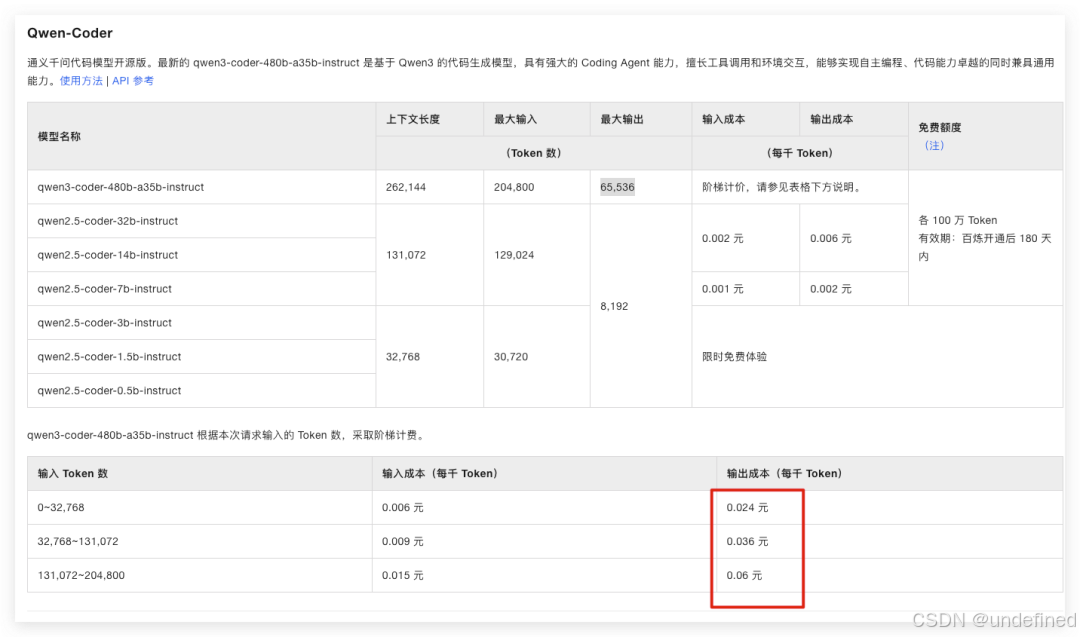1080x637 pixels.
Task: Click the 免费额度 header
Action: [x=939, y=127]
